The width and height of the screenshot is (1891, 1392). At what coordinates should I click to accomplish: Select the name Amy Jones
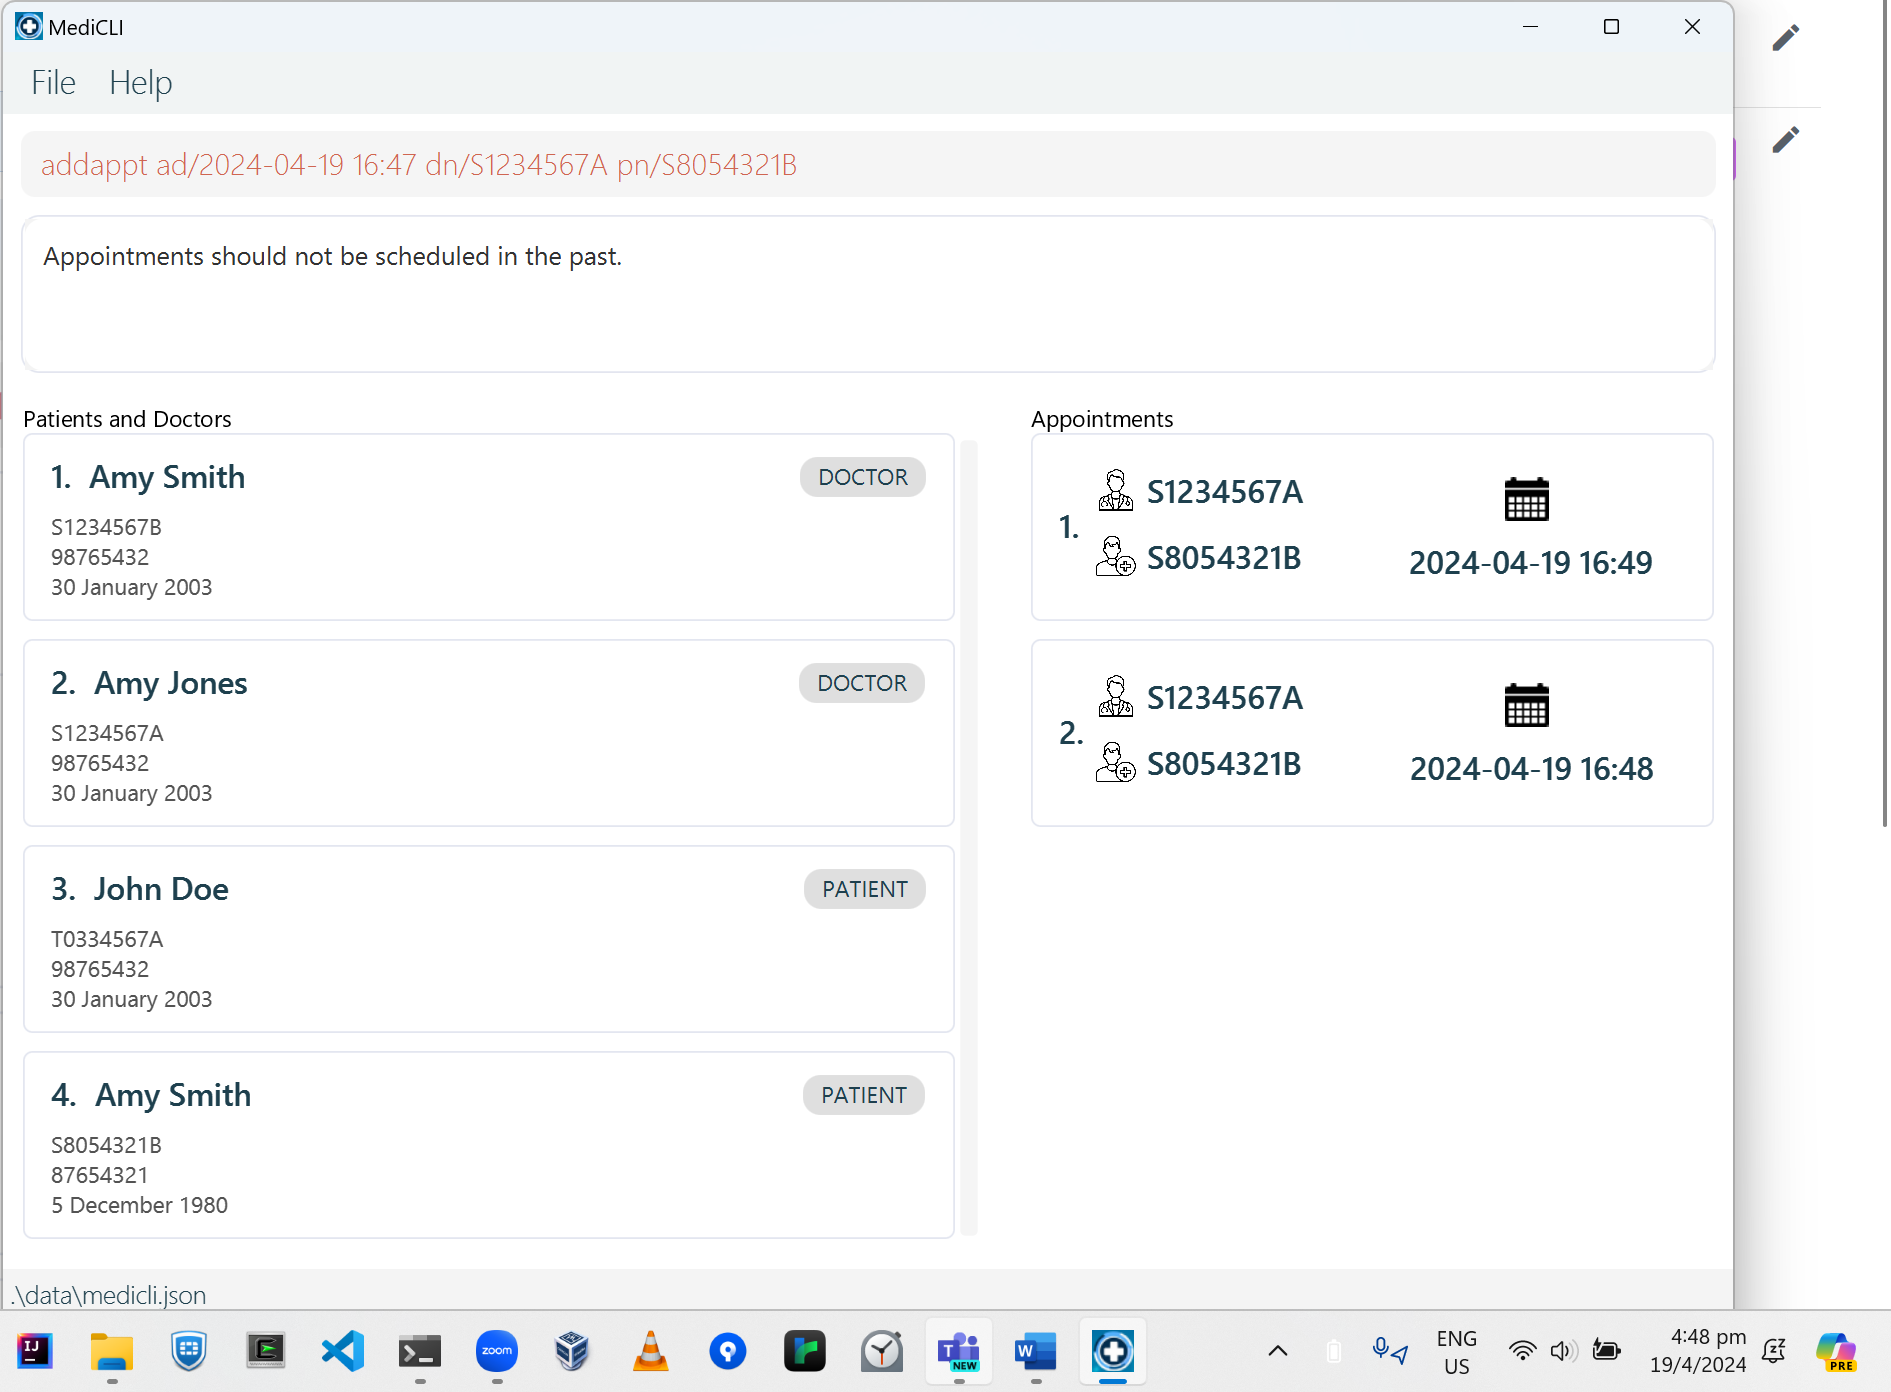point(171,683)
